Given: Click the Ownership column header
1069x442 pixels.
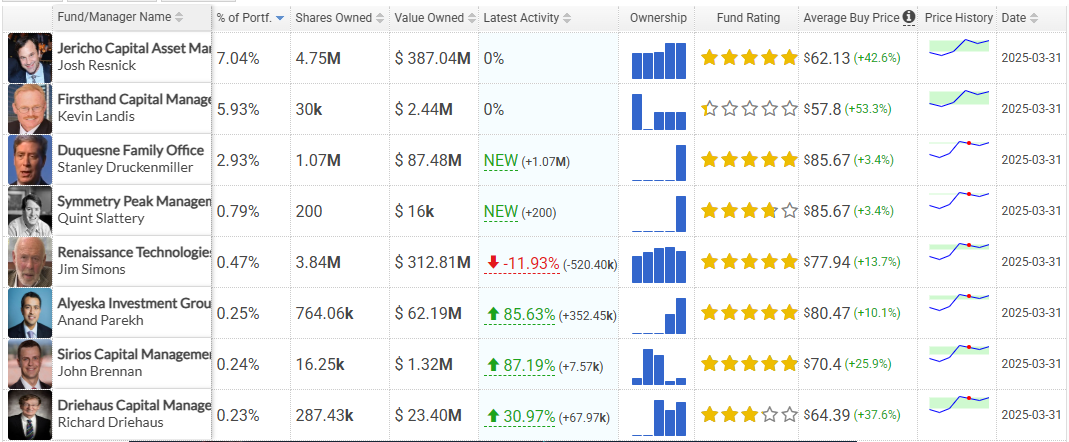Looking at the screenshot, I should coord(658,18).
